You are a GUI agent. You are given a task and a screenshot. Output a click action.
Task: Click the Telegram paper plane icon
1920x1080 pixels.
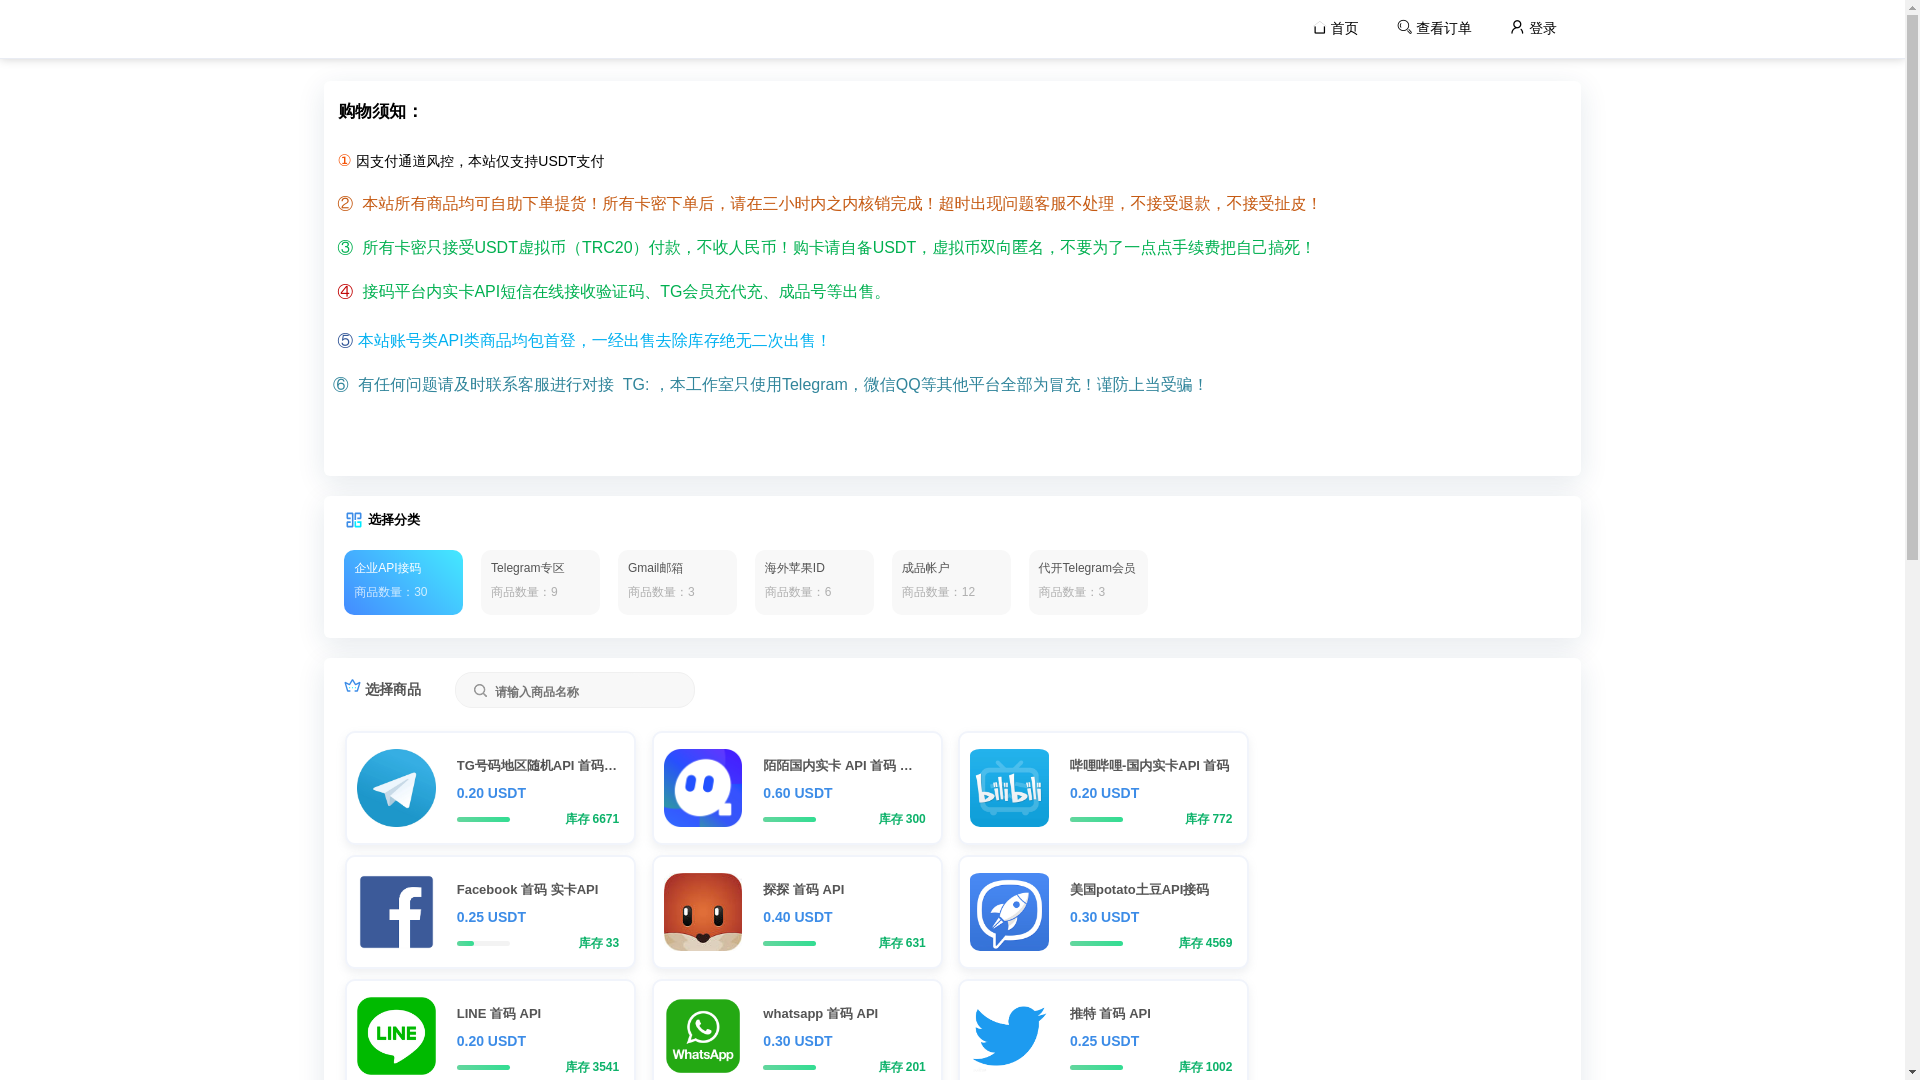coord(396,788)
